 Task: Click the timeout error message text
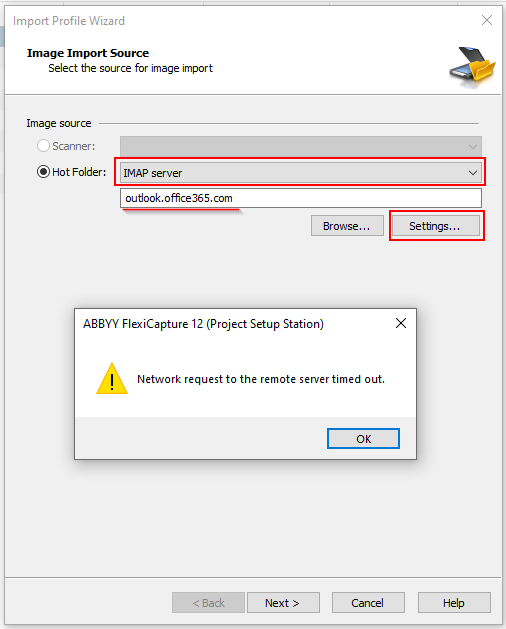tap(261, 379)
